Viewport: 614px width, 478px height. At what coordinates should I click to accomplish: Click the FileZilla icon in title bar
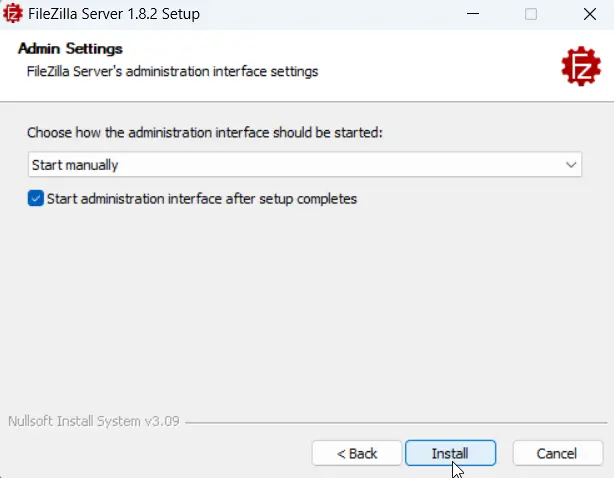[13, 13]
